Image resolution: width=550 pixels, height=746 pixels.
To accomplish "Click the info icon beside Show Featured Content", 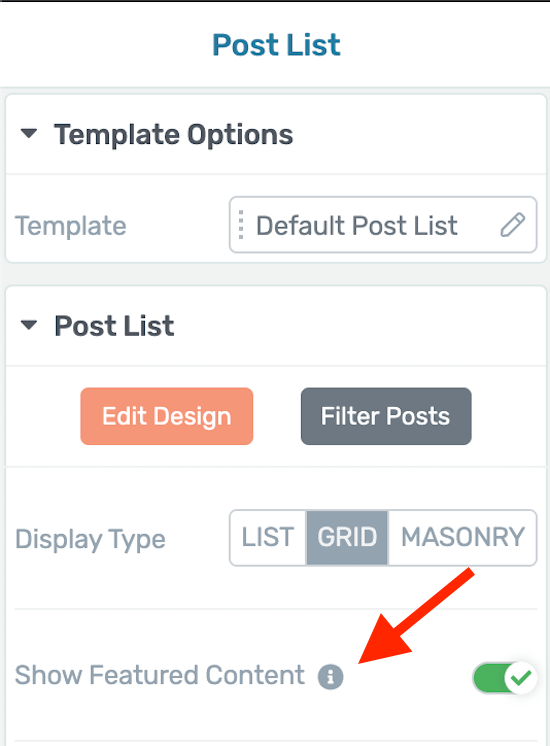I will 330,677.
